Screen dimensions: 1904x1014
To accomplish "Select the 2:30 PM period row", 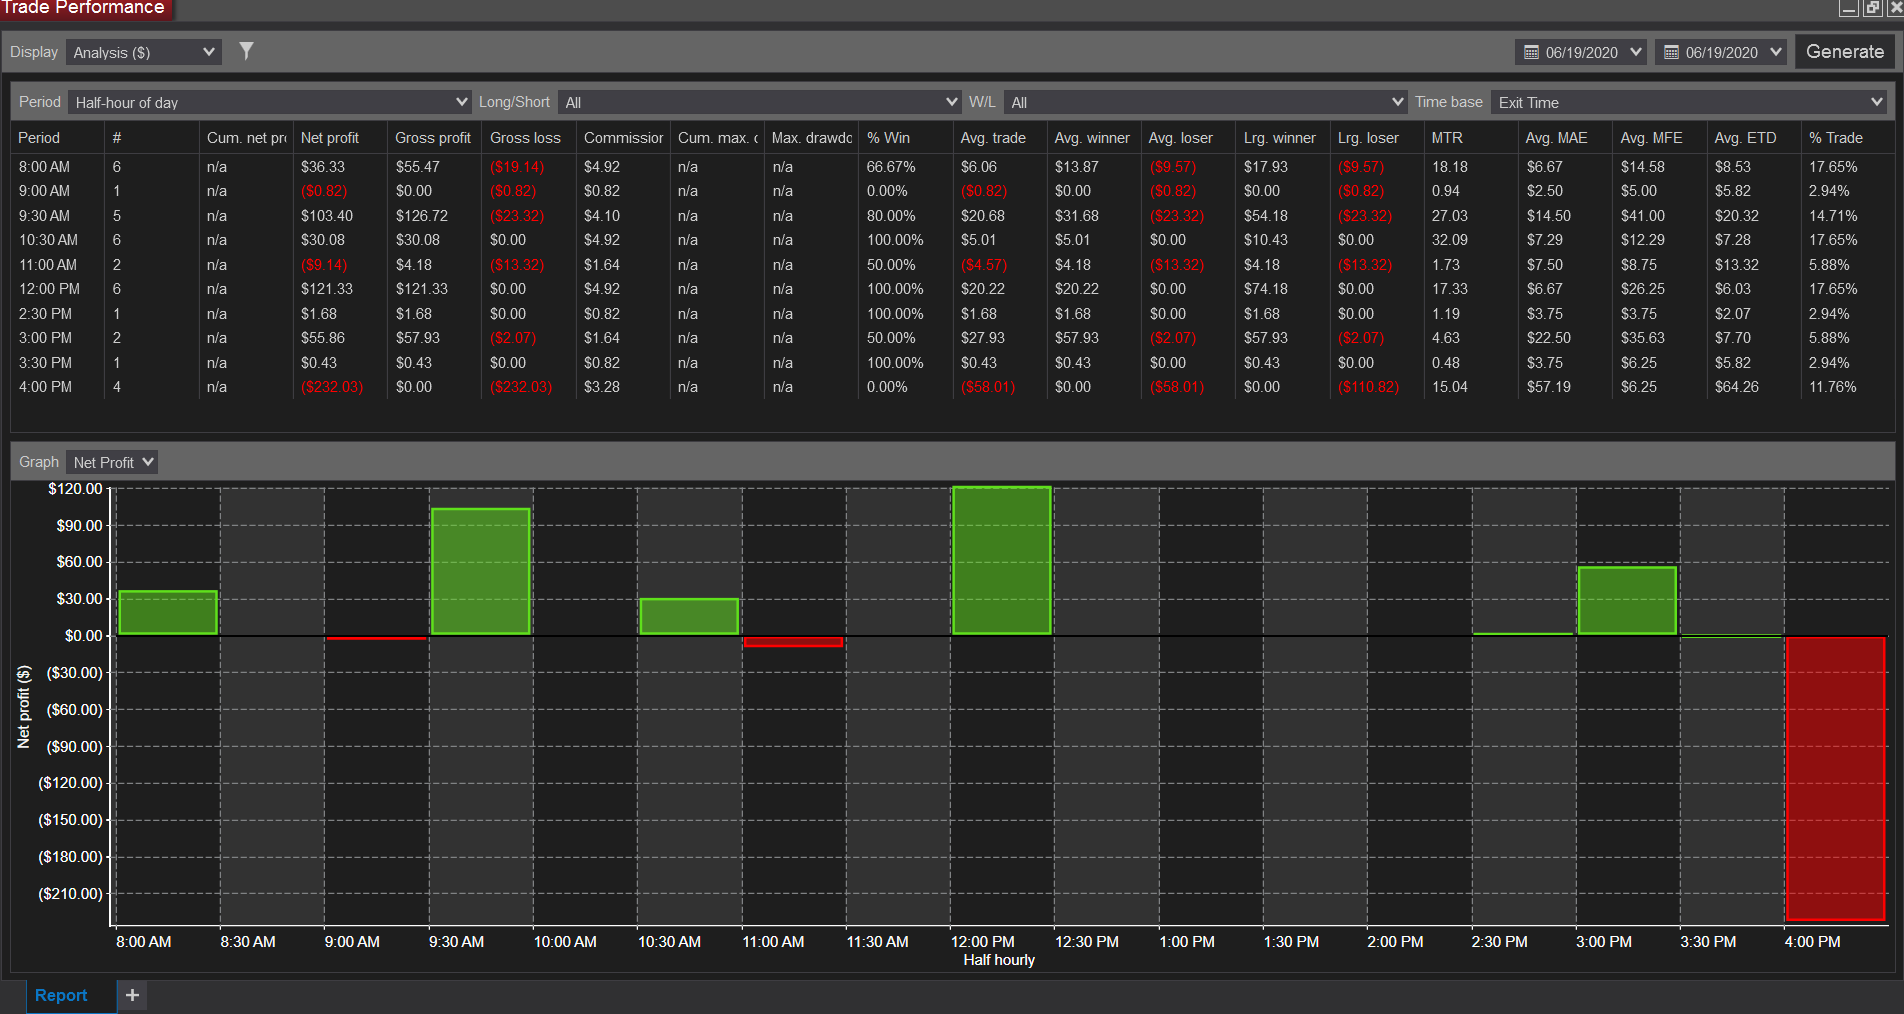I will (952, 314).
